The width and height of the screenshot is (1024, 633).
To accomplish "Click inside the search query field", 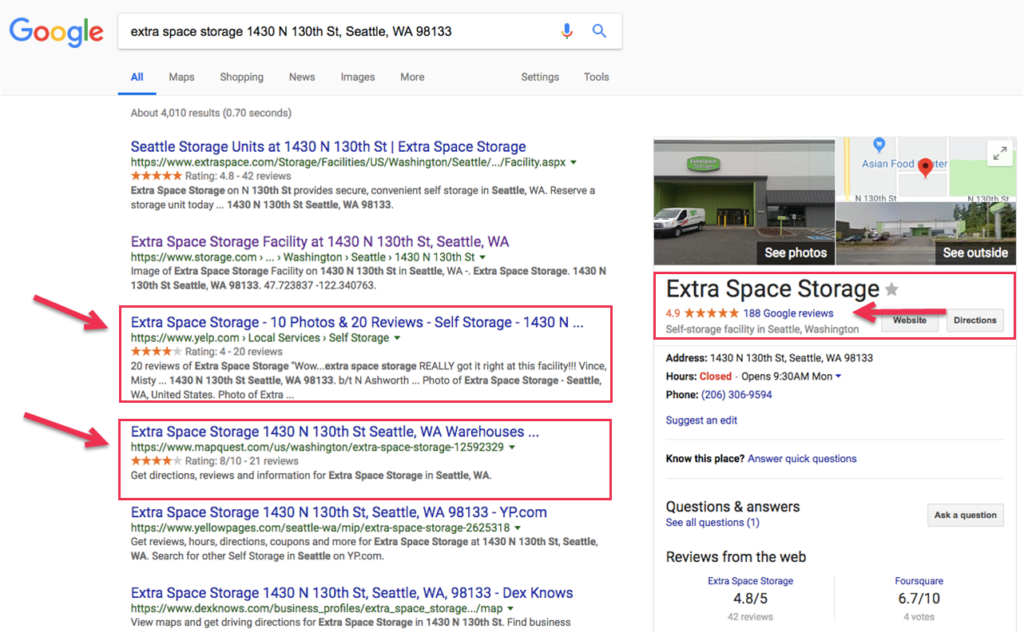I will click(330, 31).
